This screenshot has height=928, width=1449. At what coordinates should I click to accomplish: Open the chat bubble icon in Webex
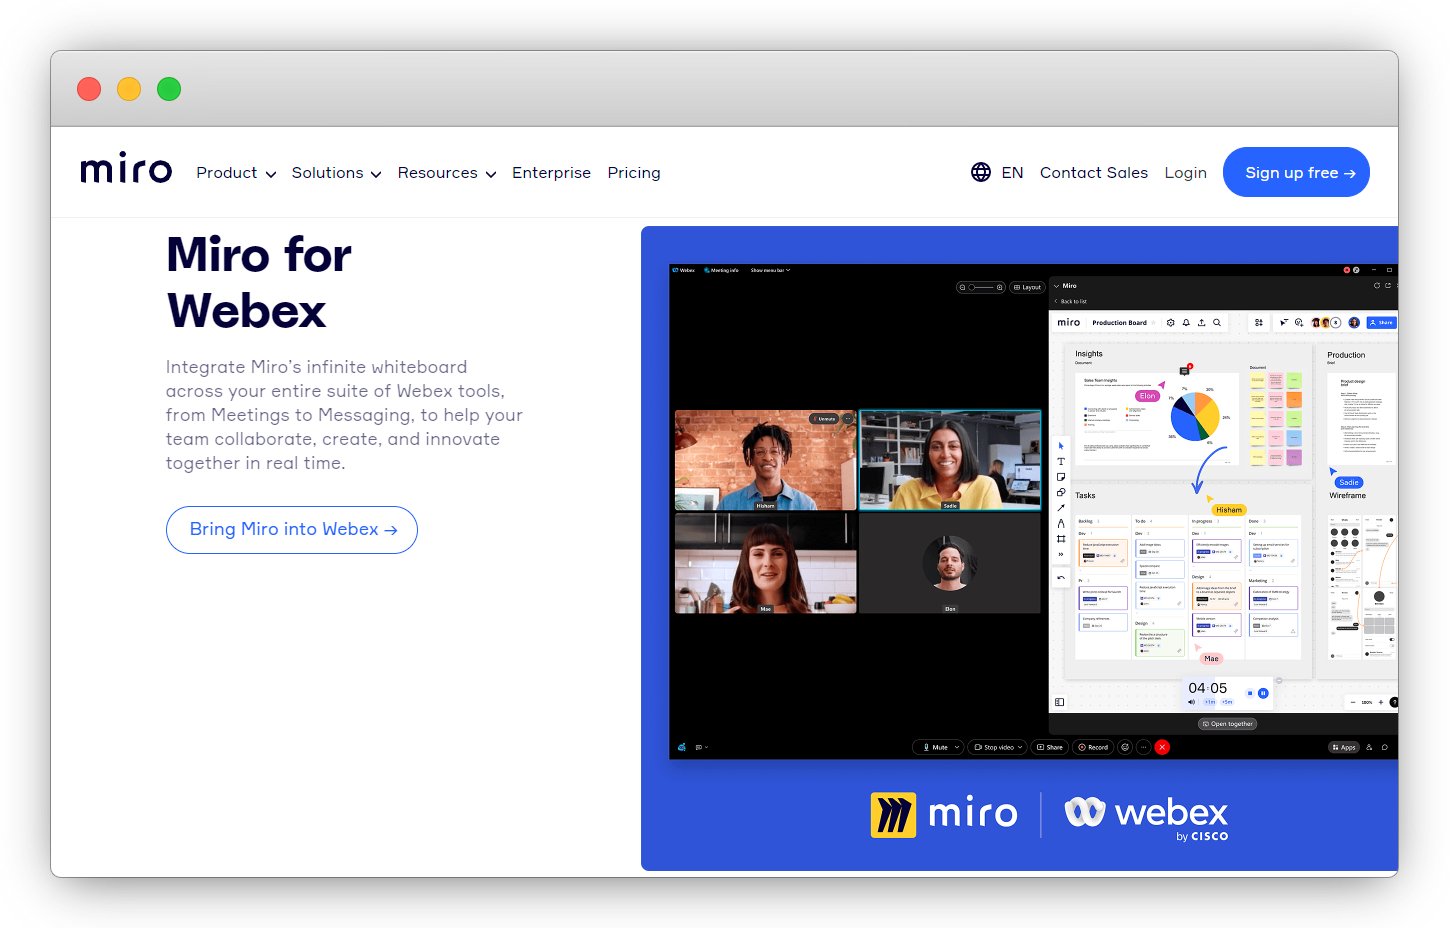[1385, 747]
